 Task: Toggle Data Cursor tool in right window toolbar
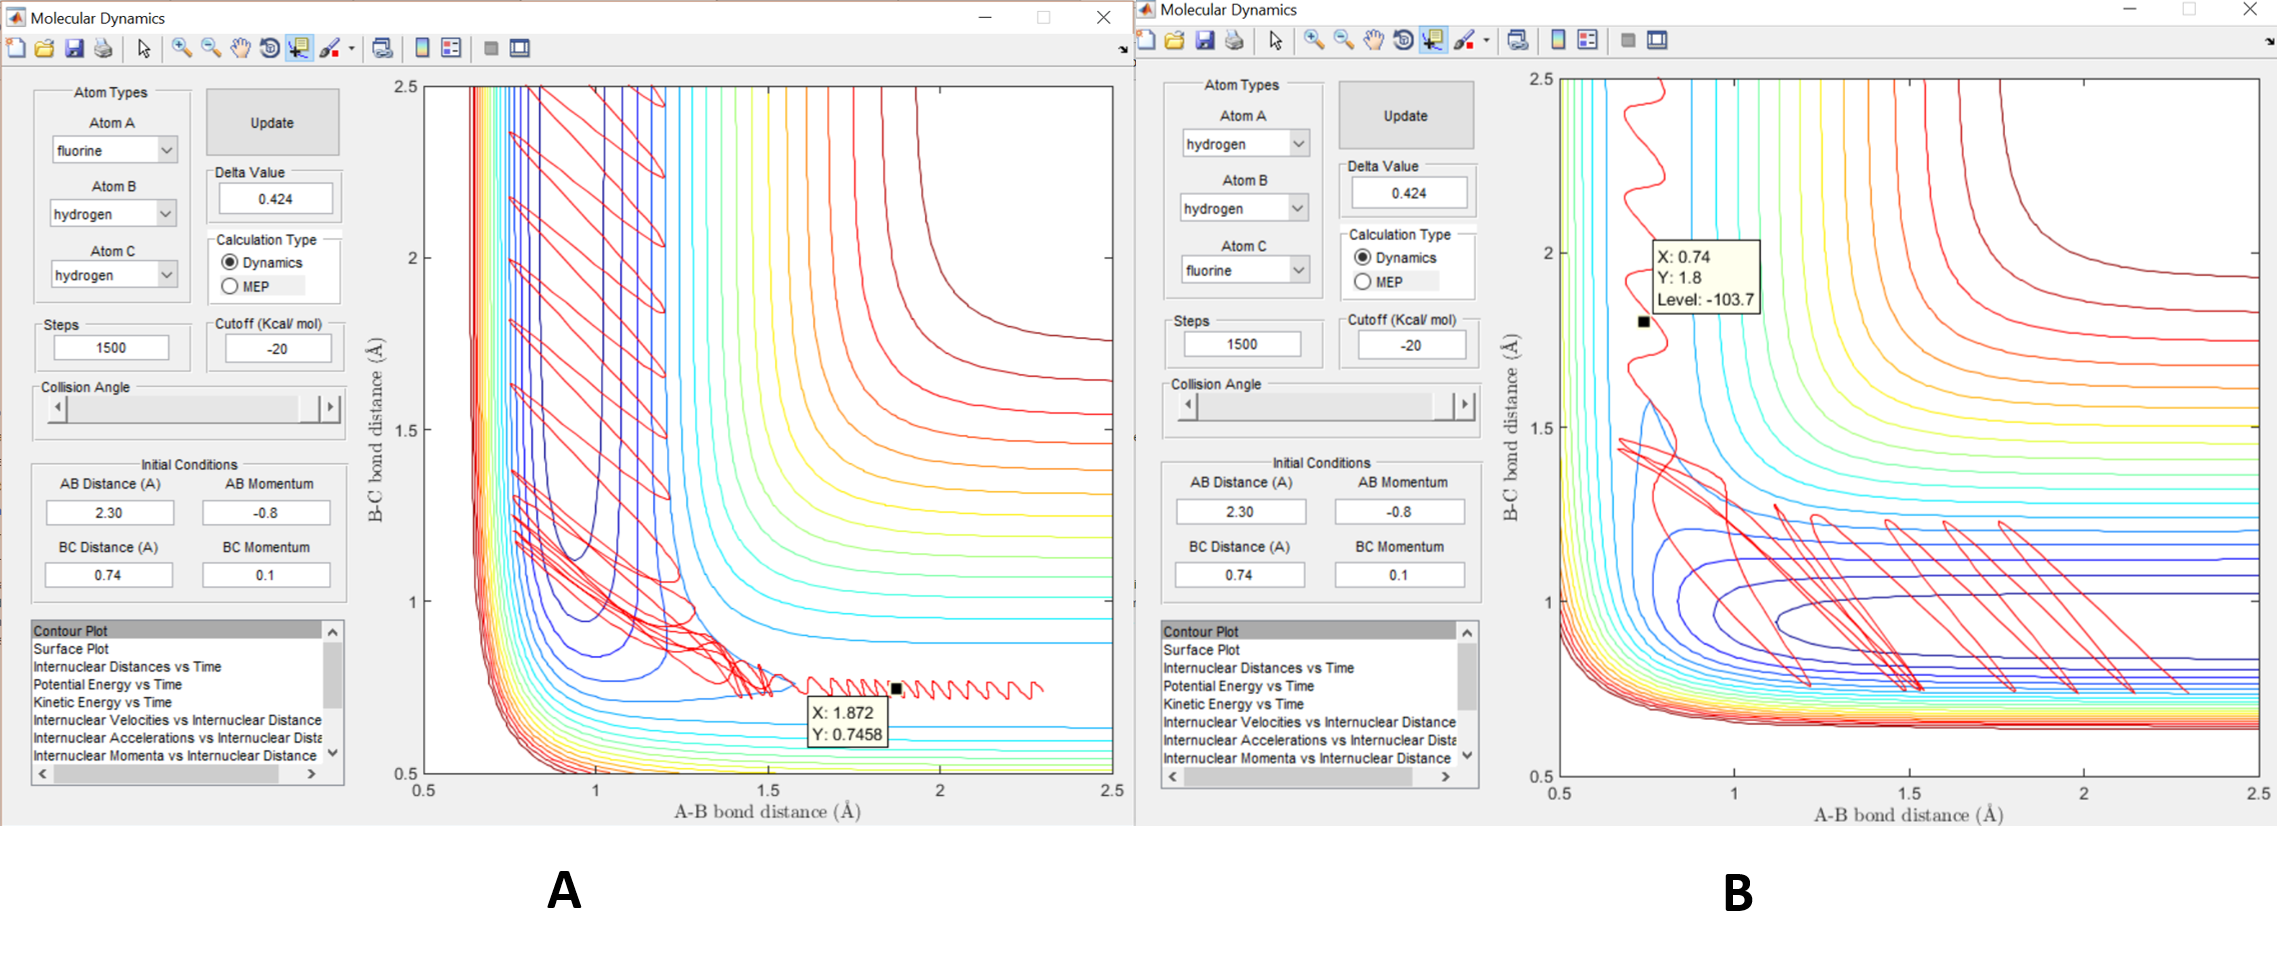pyautogui.click(x=1433, y=40)
